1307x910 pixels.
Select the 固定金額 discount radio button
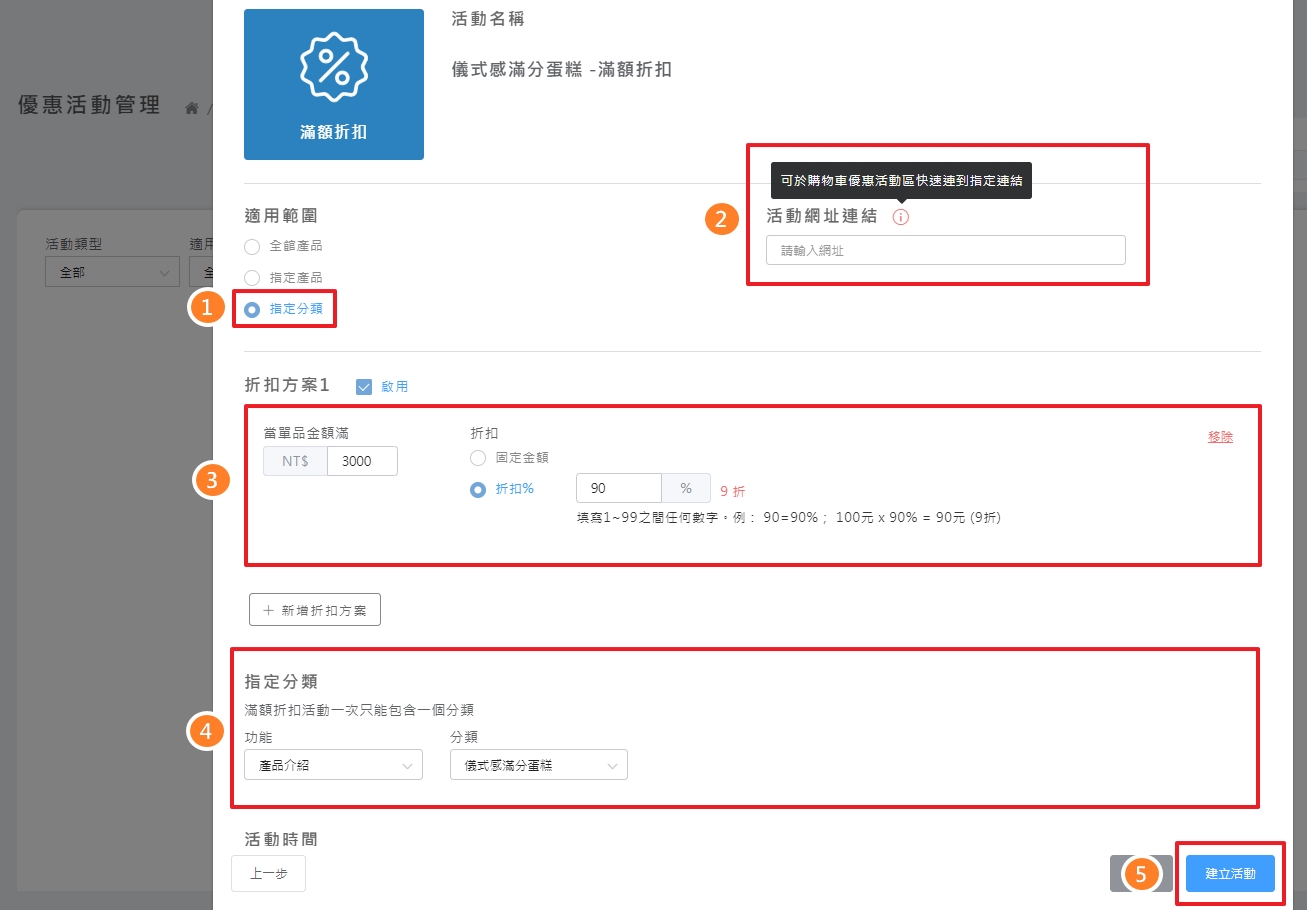coord(478,458)
